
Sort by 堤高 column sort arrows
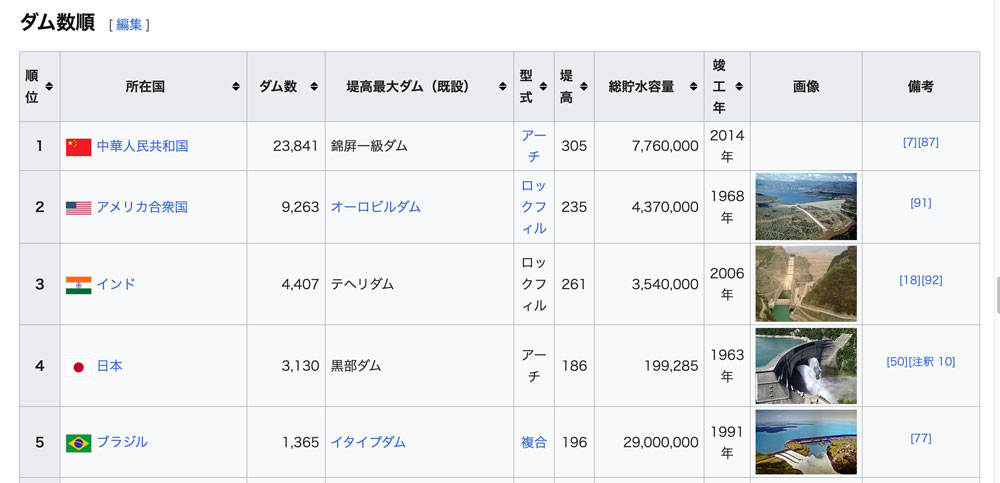click(x=584, y=87)
